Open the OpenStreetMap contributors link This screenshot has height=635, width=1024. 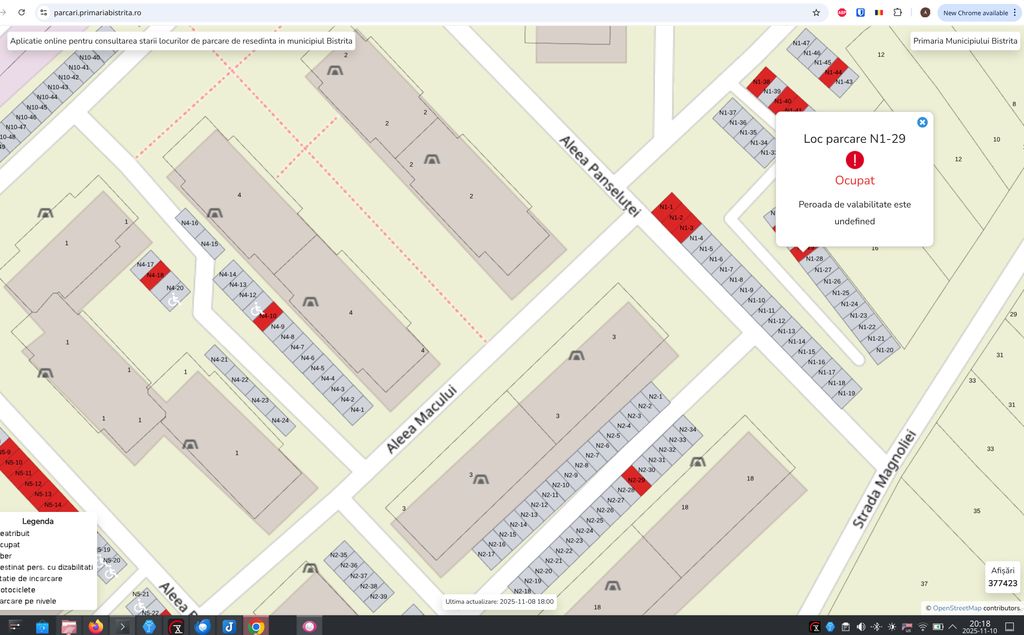click(956, 608)
